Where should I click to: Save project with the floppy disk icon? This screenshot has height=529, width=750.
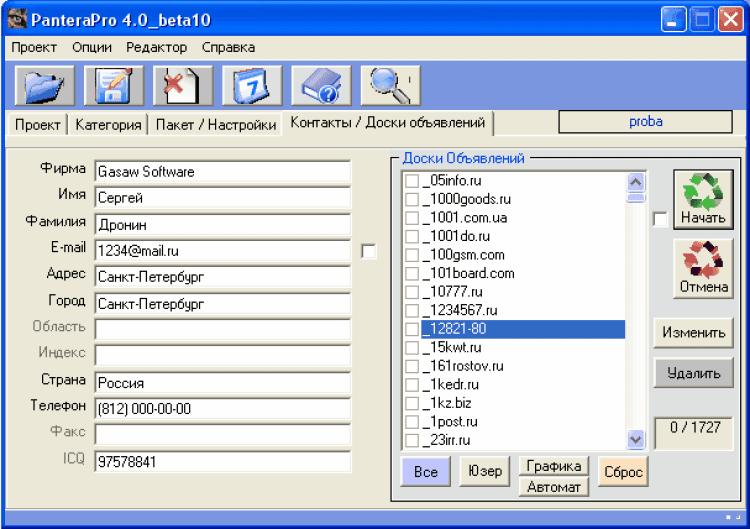pos(114,86)
